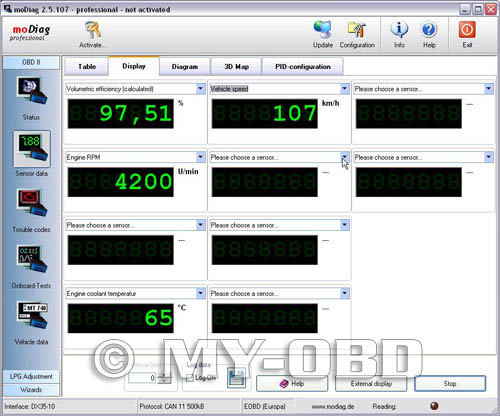Click the 65 °C coolant display

(x=120, y=318)
